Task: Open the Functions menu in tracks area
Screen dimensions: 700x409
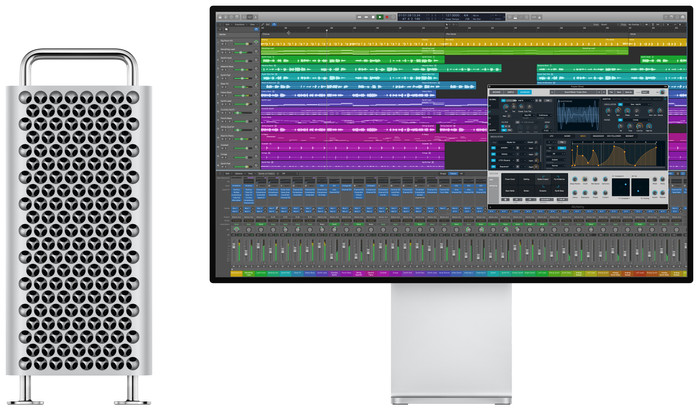Action: tap(240, 25)
